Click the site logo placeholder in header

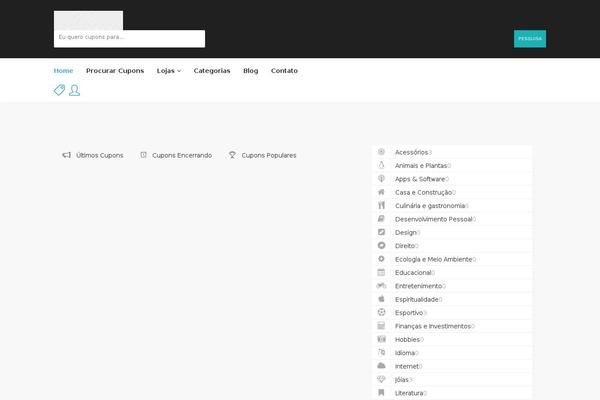88,20
